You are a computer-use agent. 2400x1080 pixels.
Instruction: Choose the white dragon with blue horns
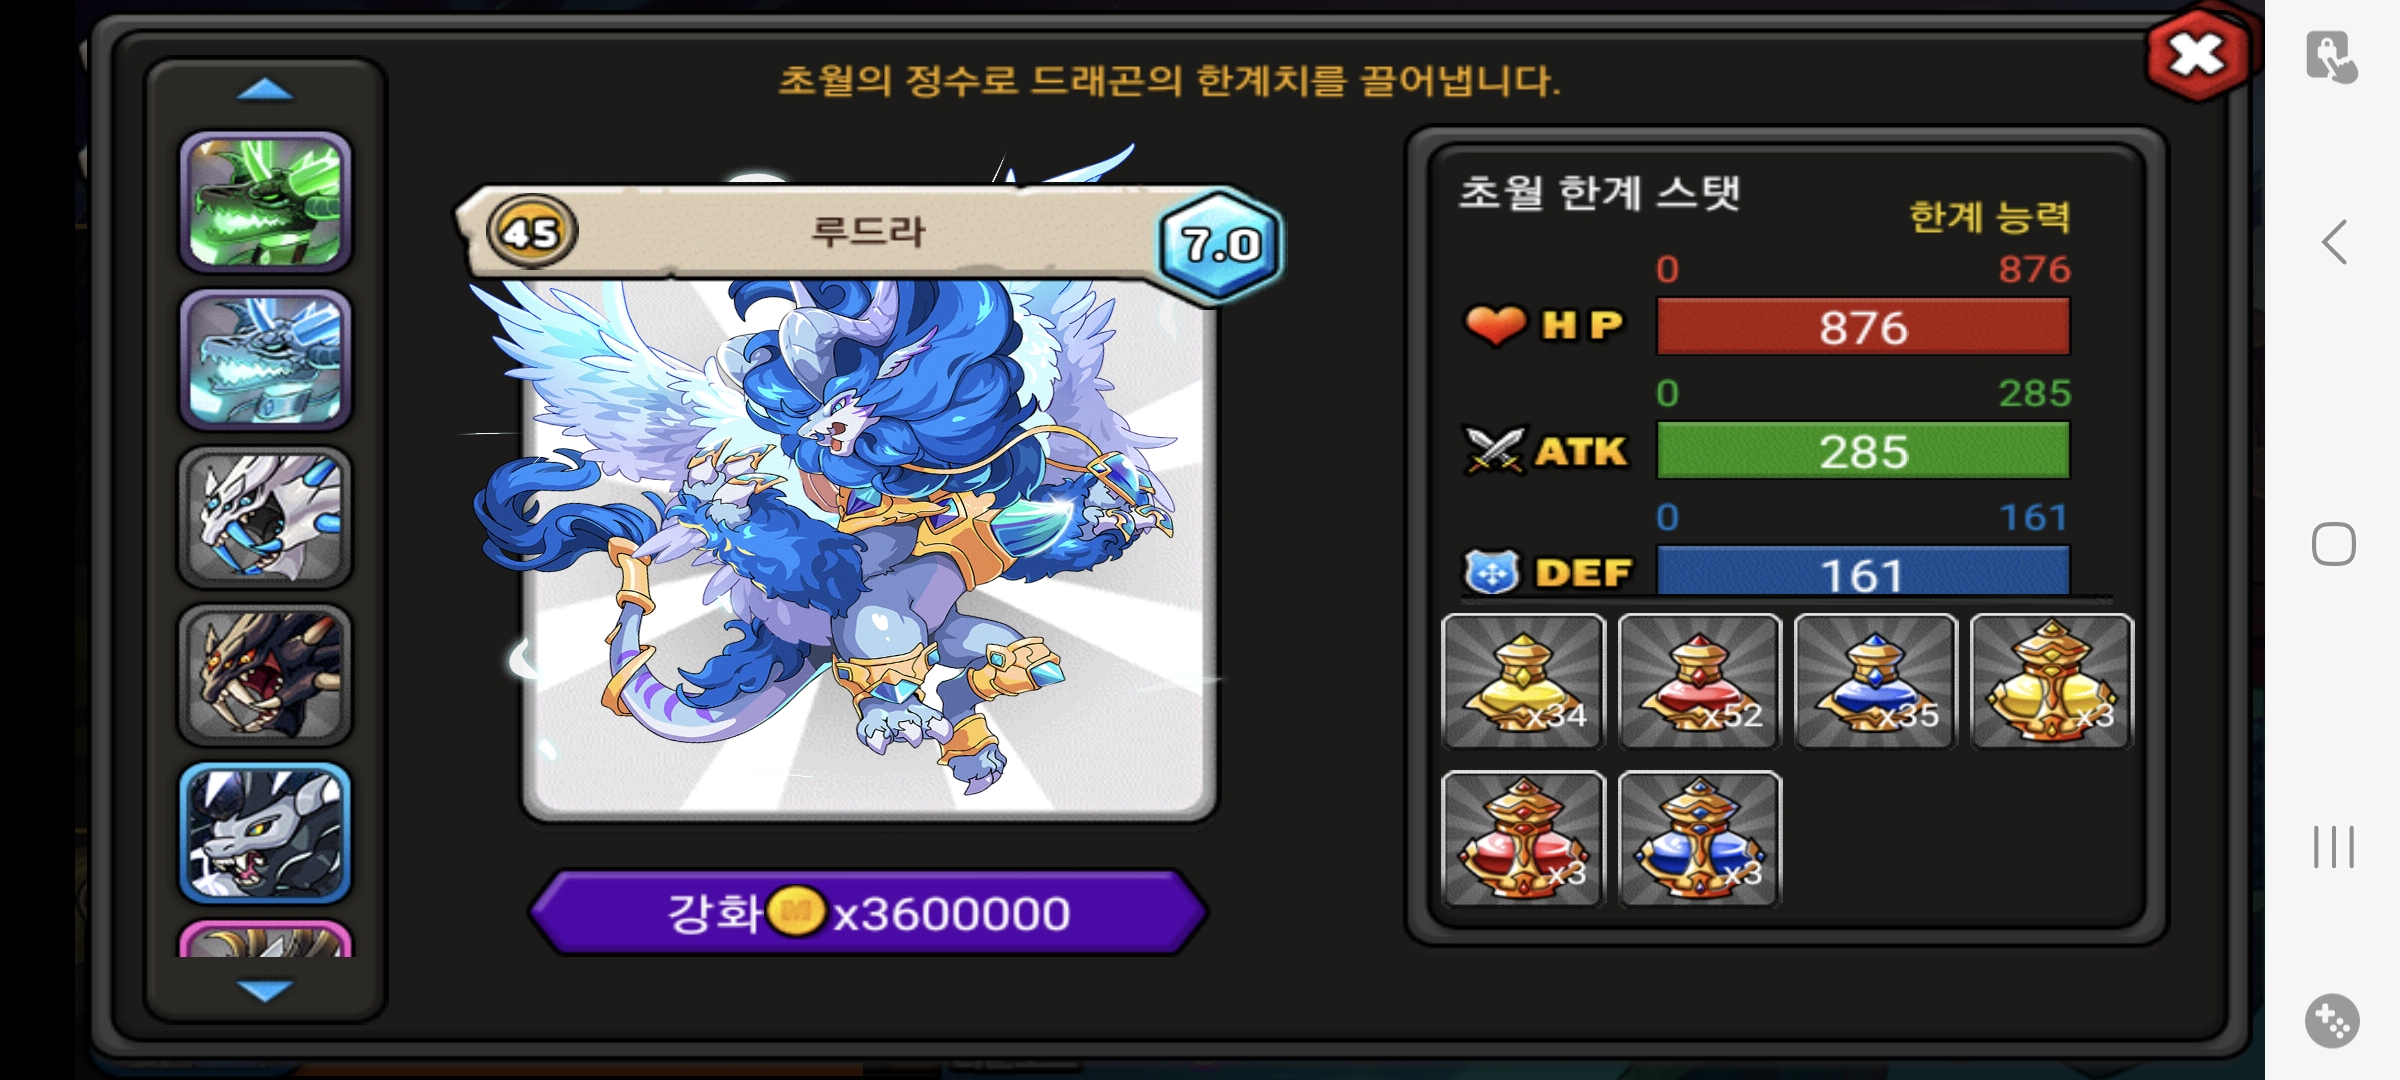(x=265, y=517)
